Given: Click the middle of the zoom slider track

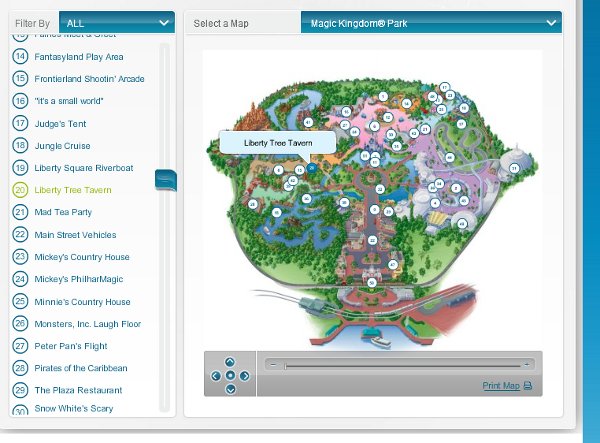Looking at the screenshot, I should point(403,366).
